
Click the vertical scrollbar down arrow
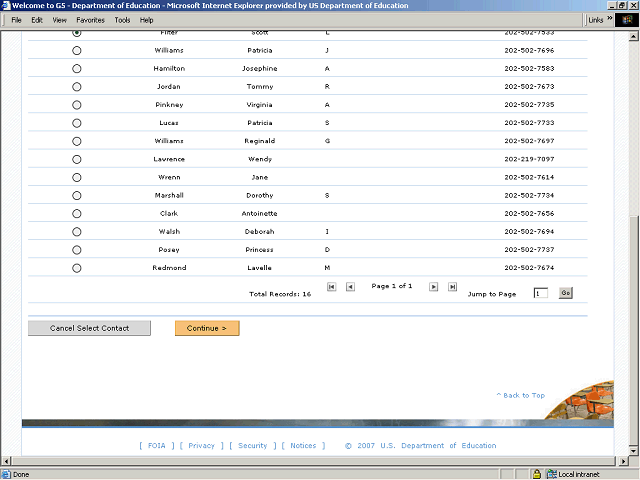pyautogui.click(x=633, y=451)
